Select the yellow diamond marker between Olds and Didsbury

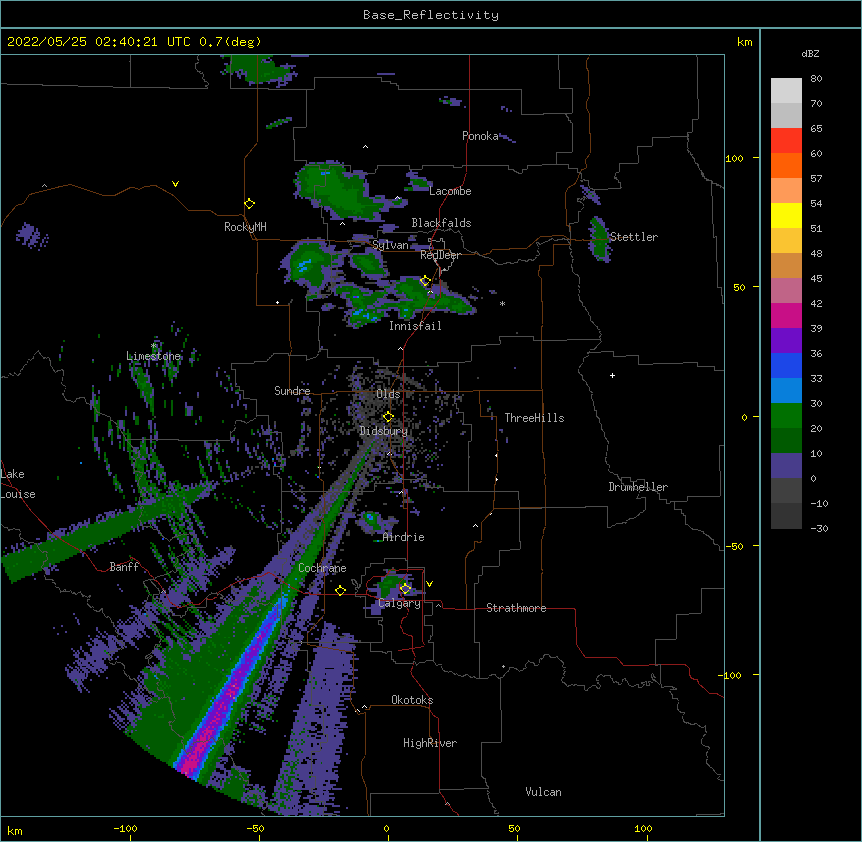[388, 417]
